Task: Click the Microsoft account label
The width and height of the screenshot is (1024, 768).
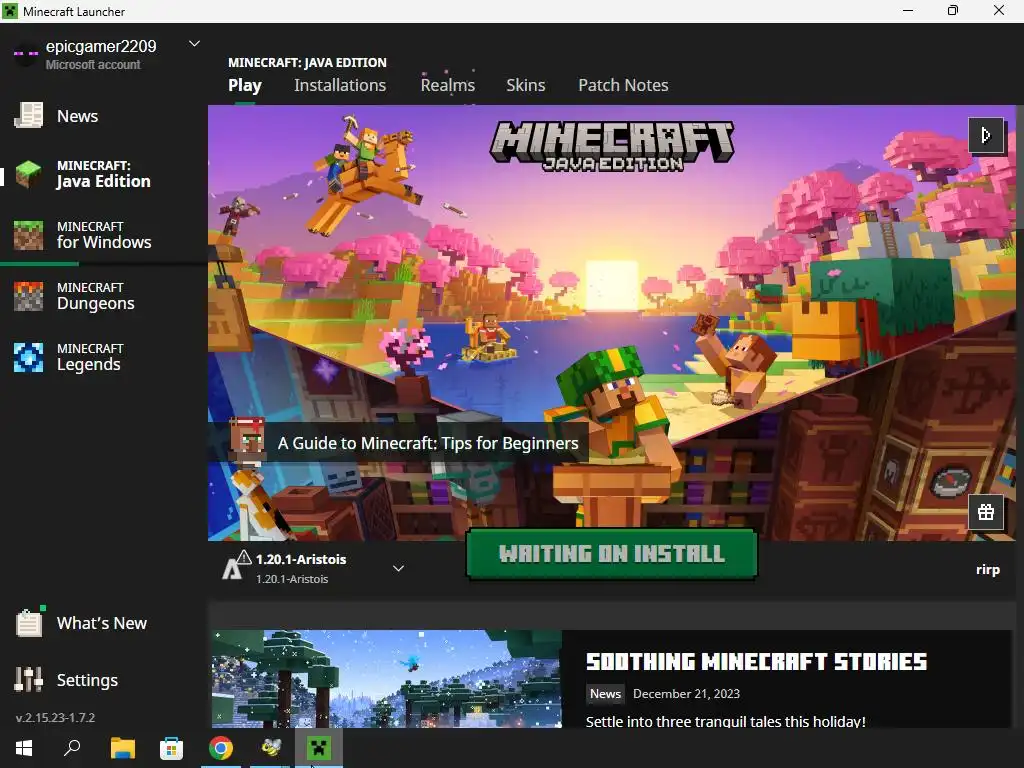Action: click(93, 65)
